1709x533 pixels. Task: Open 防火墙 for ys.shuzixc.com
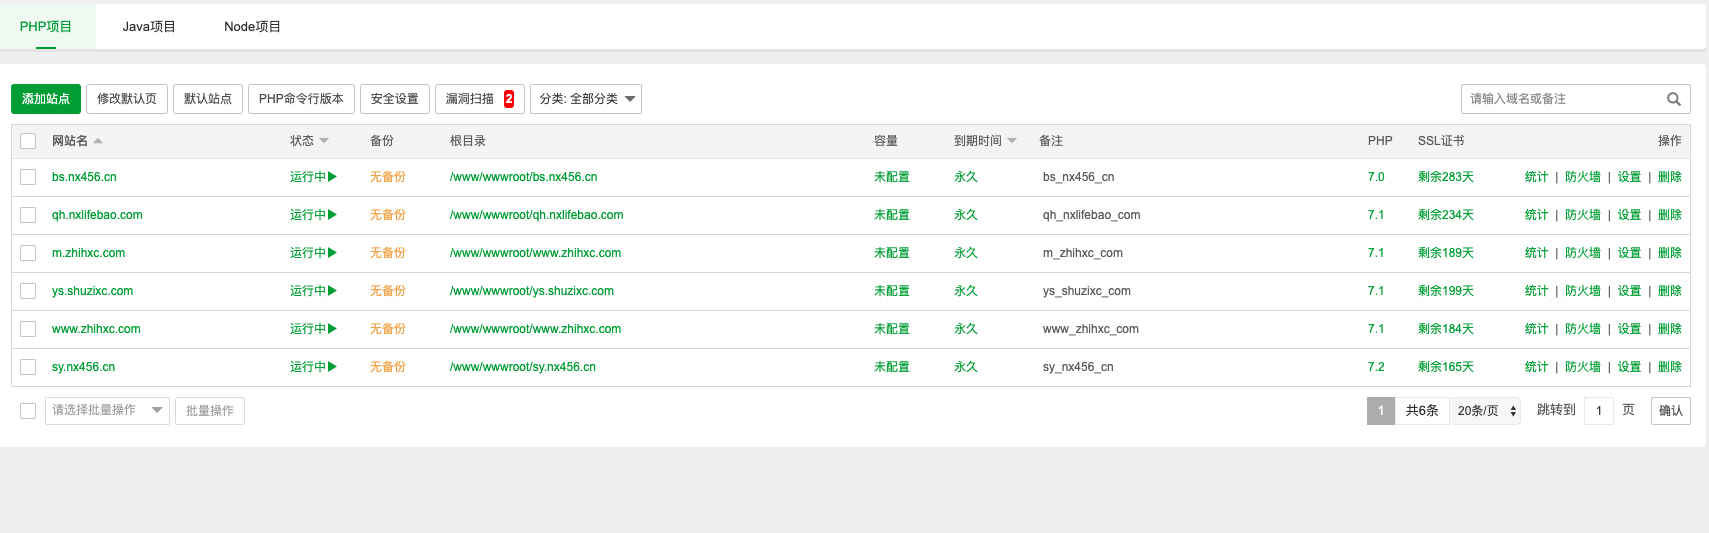click(1582, 291)
